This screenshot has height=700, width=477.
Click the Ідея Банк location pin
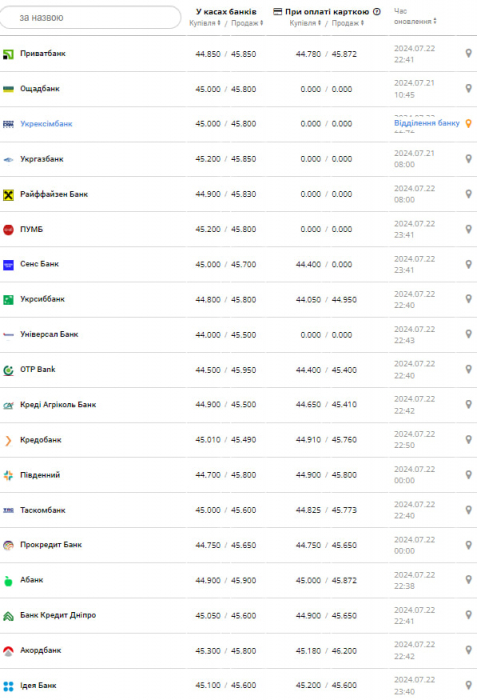click(x=469, y=685)
